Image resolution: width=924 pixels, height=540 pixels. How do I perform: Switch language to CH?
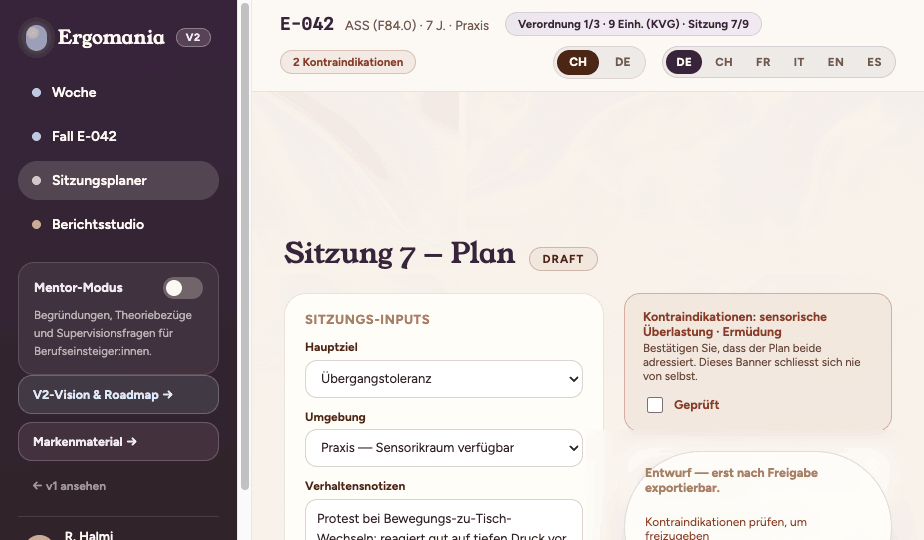(x=724, y=62)
